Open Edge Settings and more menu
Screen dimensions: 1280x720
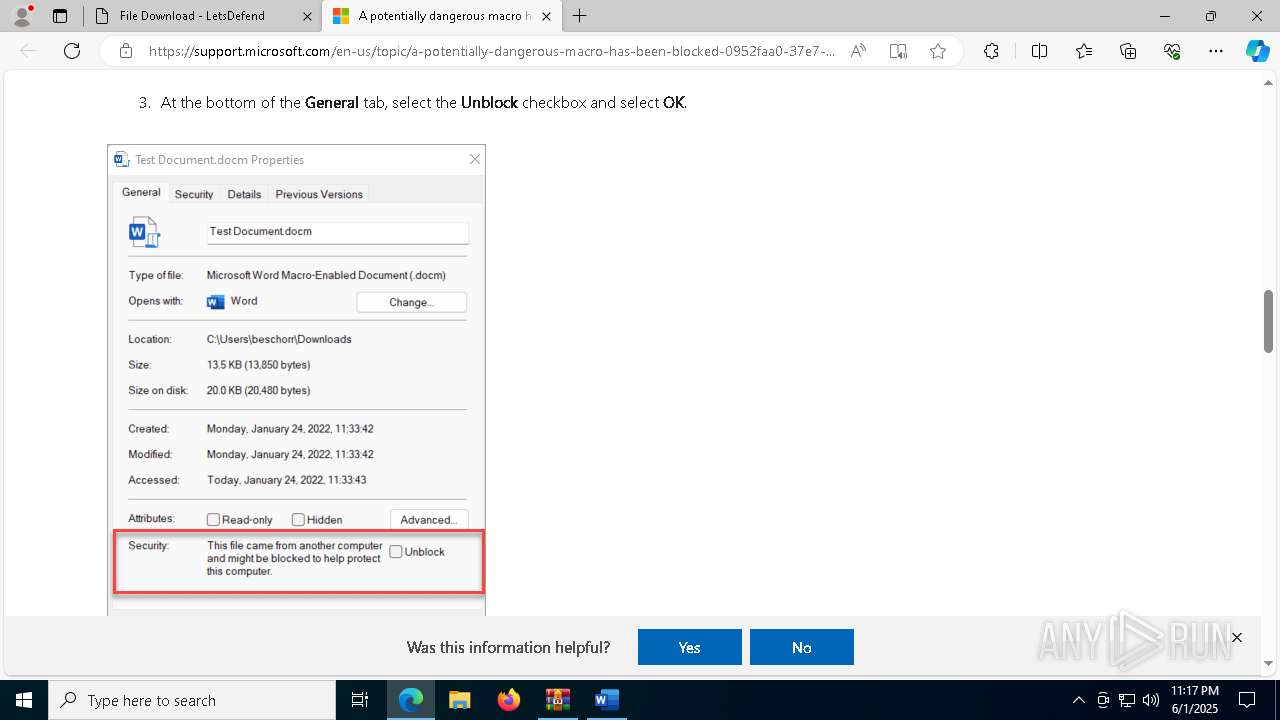1216,51
